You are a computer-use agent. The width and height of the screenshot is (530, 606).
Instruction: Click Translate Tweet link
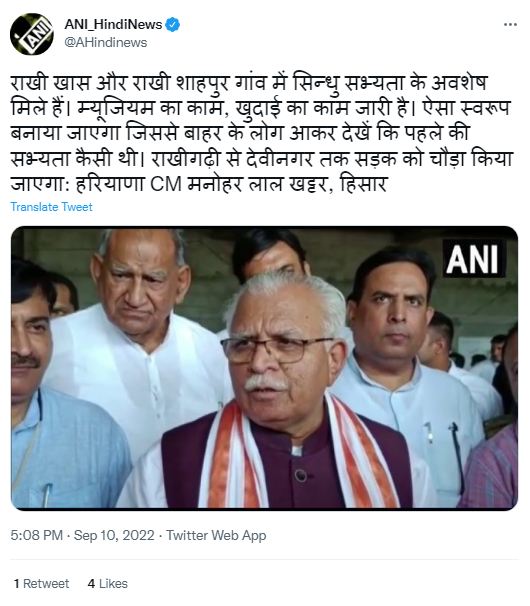point(51,207)
